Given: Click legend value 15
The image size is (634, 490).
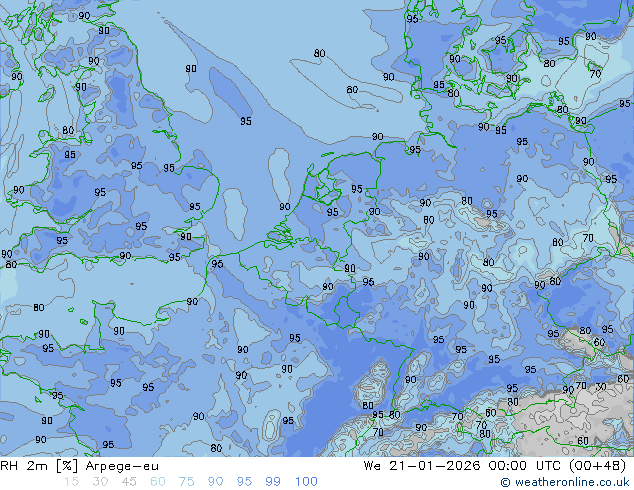Looking at the screenshot, I should tap(71, 482).
